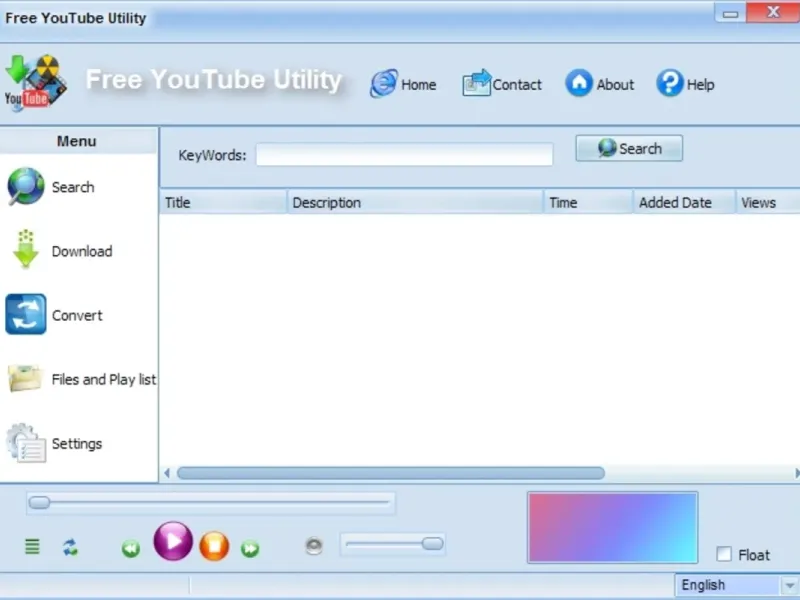This screenshot has width=800, height=600.
Task: Click the About house icon
Action: (579, 83)
